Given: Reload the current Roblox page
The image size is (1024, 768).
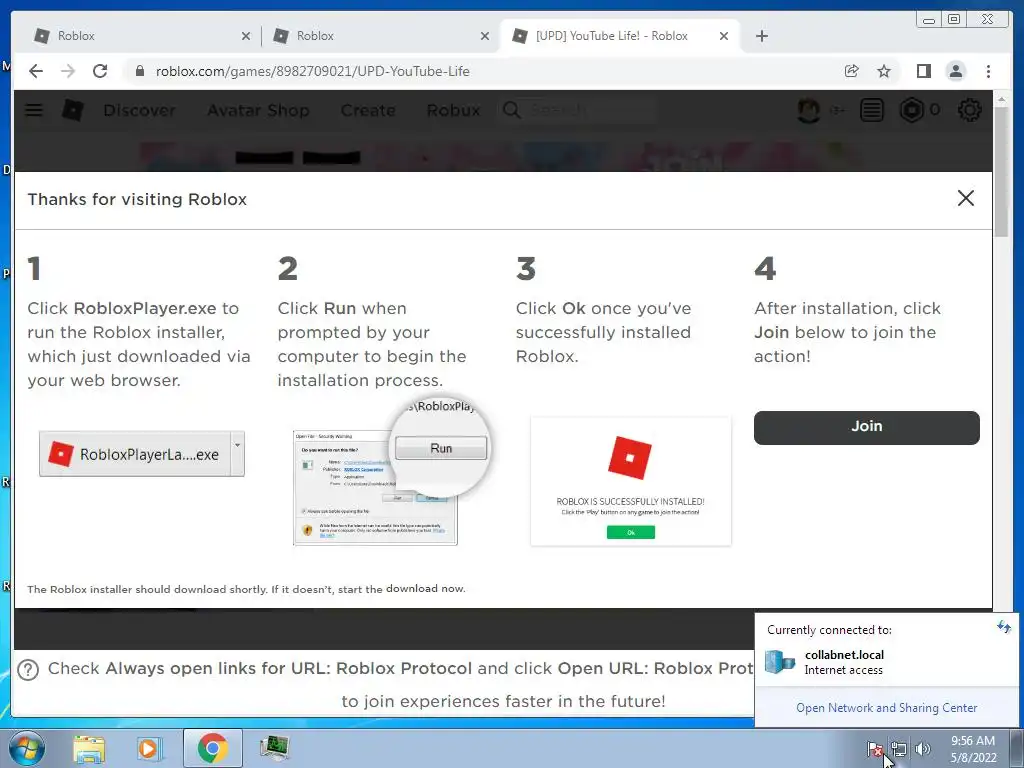Looking at the screenshot, I should click(x=100, y=71).
